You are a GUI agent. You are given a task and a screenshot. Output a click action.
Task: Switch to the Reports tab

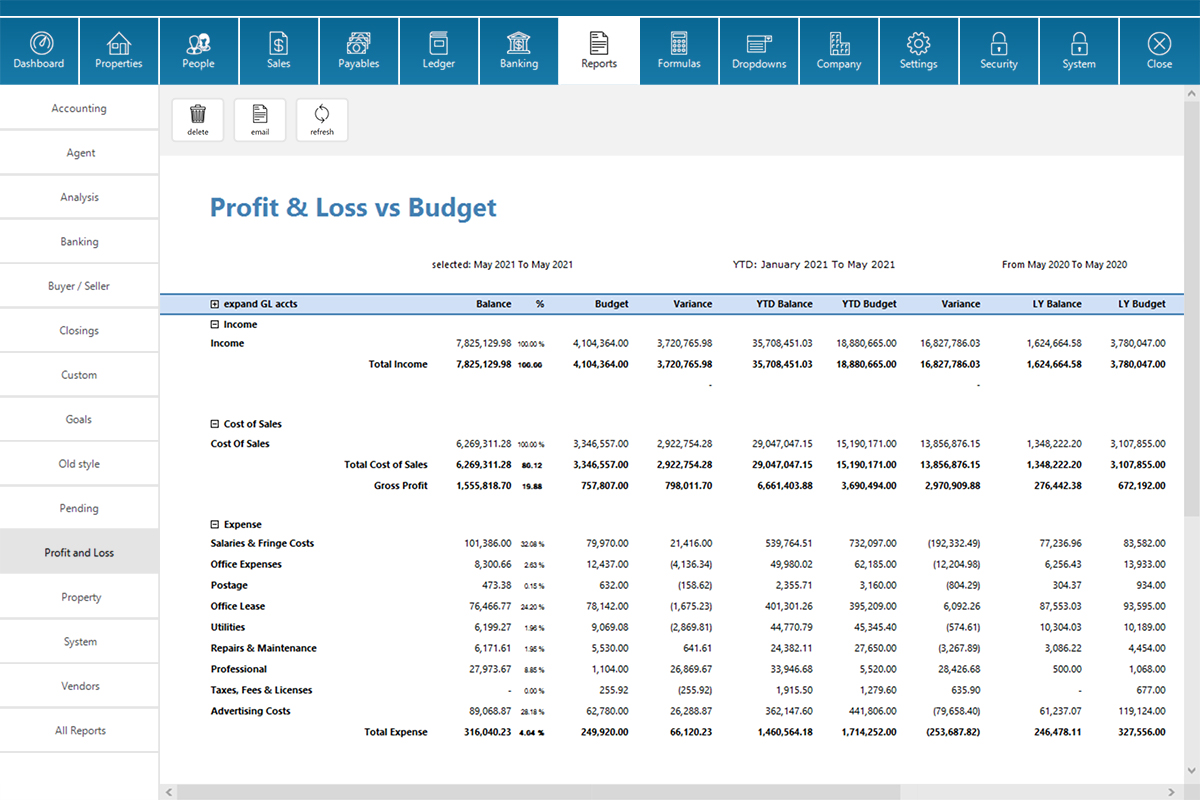coord(598,50)
